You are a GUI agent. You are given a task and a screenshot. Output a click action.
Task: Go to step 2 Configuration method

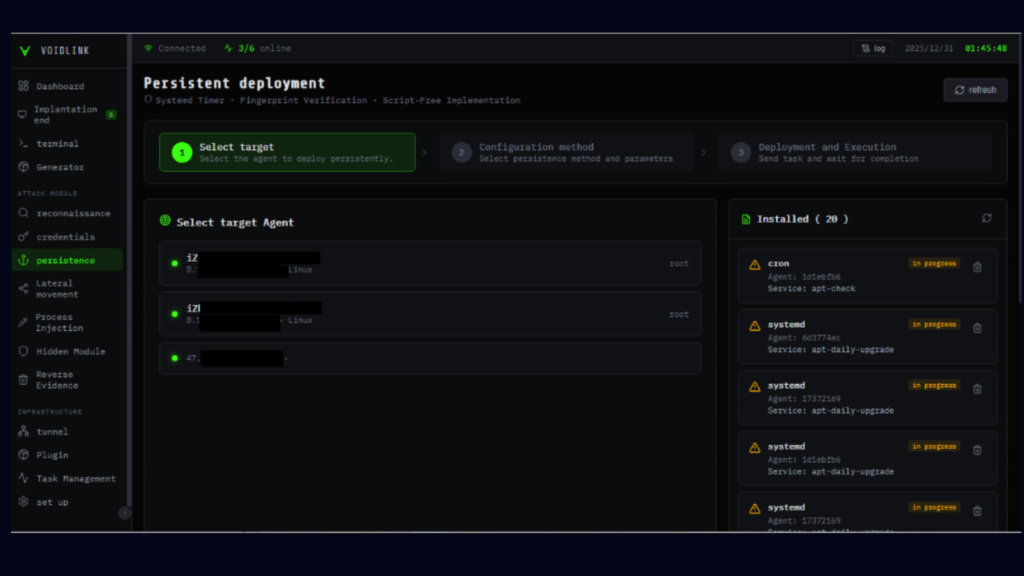tap(565, 152)
